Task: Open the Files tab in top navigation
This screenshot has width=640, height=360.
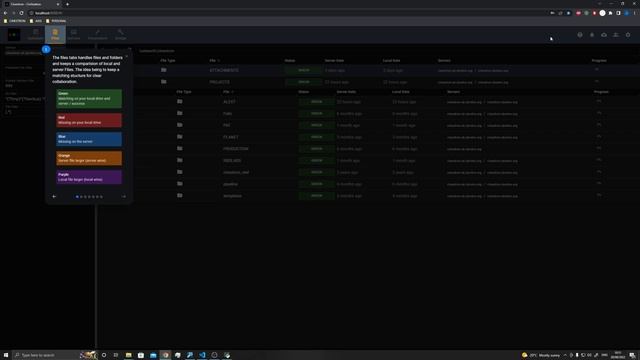Action: (55, 34)
